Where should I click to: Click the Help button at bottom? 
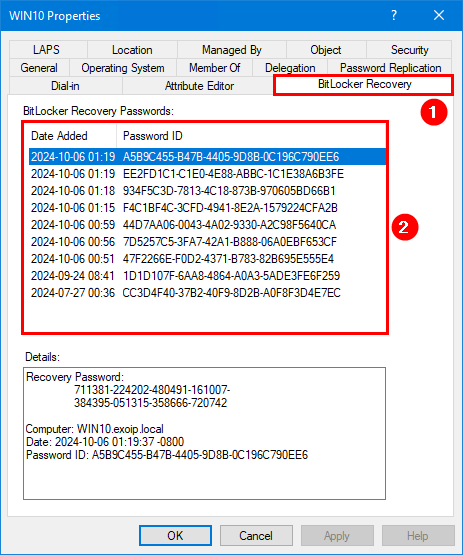click(418, 535)
